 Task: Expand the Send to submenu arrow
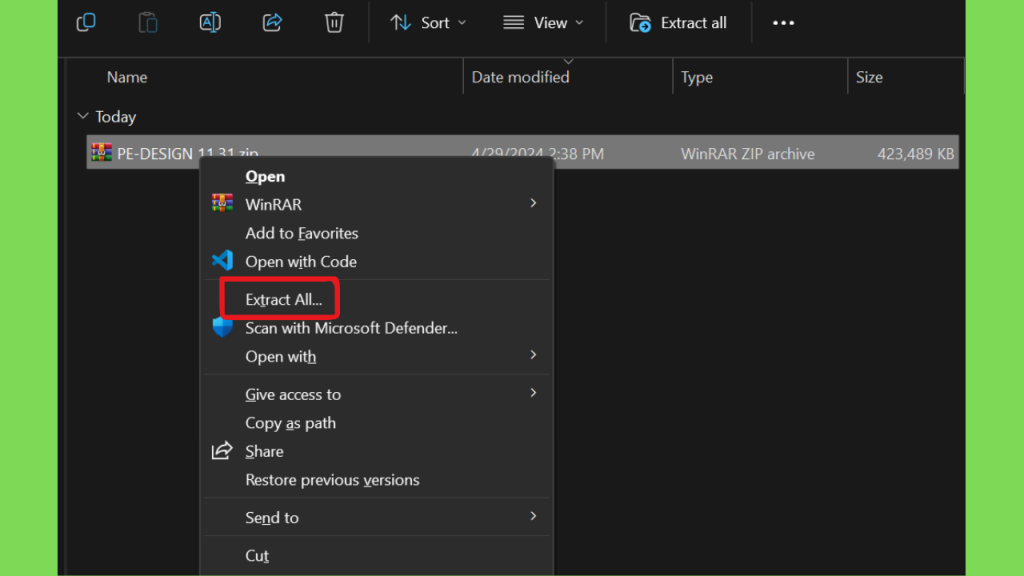pos(534,517)
